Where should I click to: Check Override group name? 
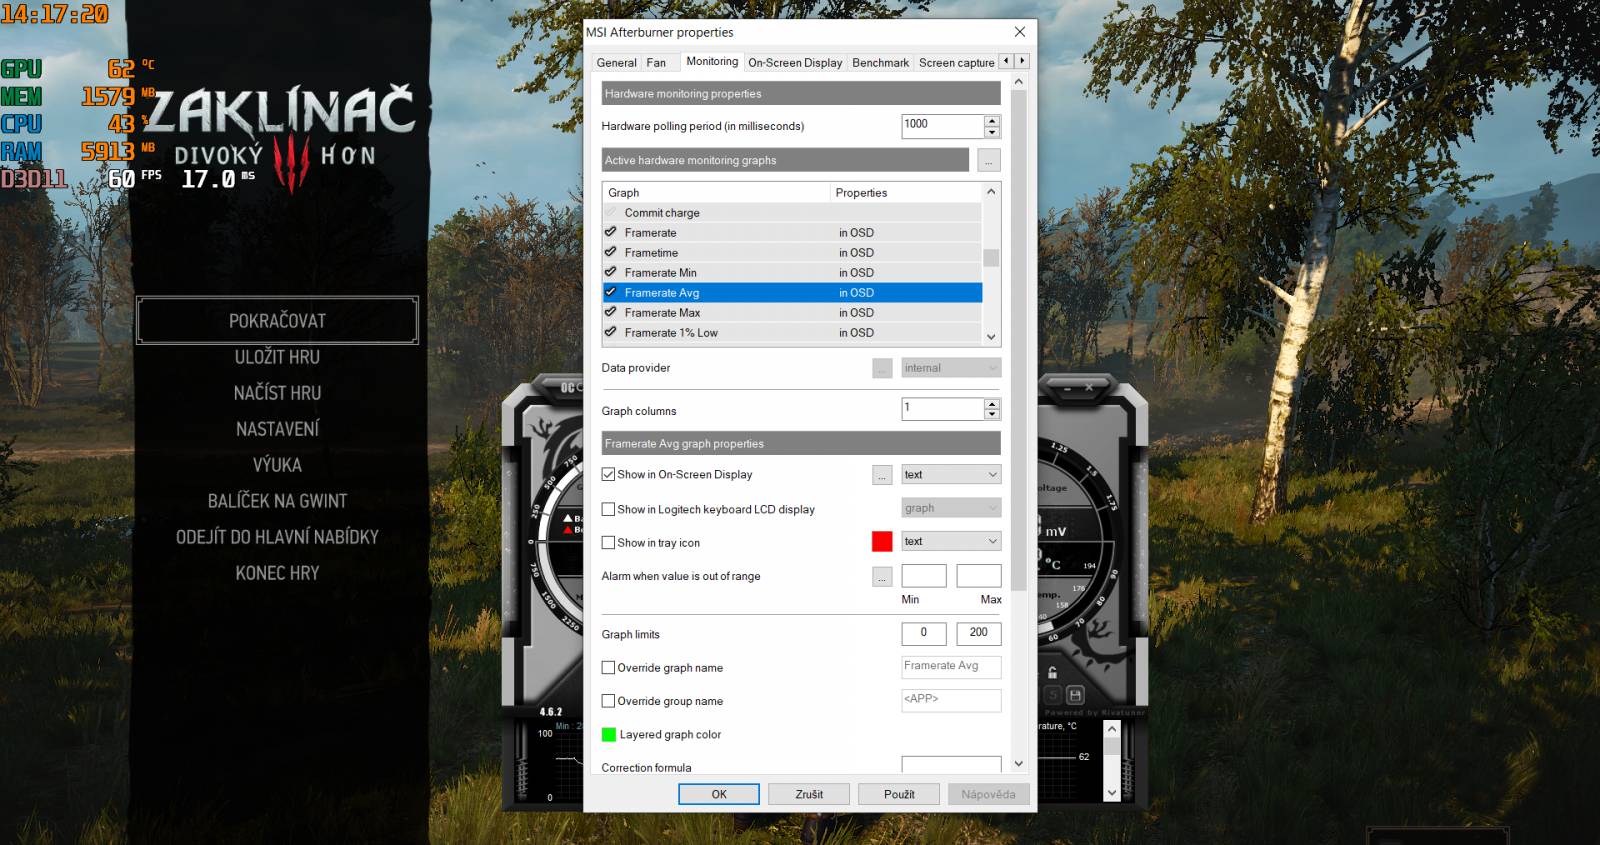point(608,701)
